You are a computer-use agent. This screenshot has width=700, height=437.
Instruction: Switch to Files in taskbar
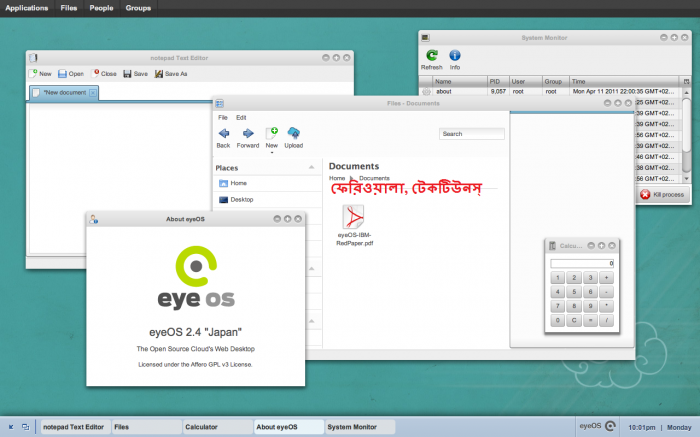146,427
